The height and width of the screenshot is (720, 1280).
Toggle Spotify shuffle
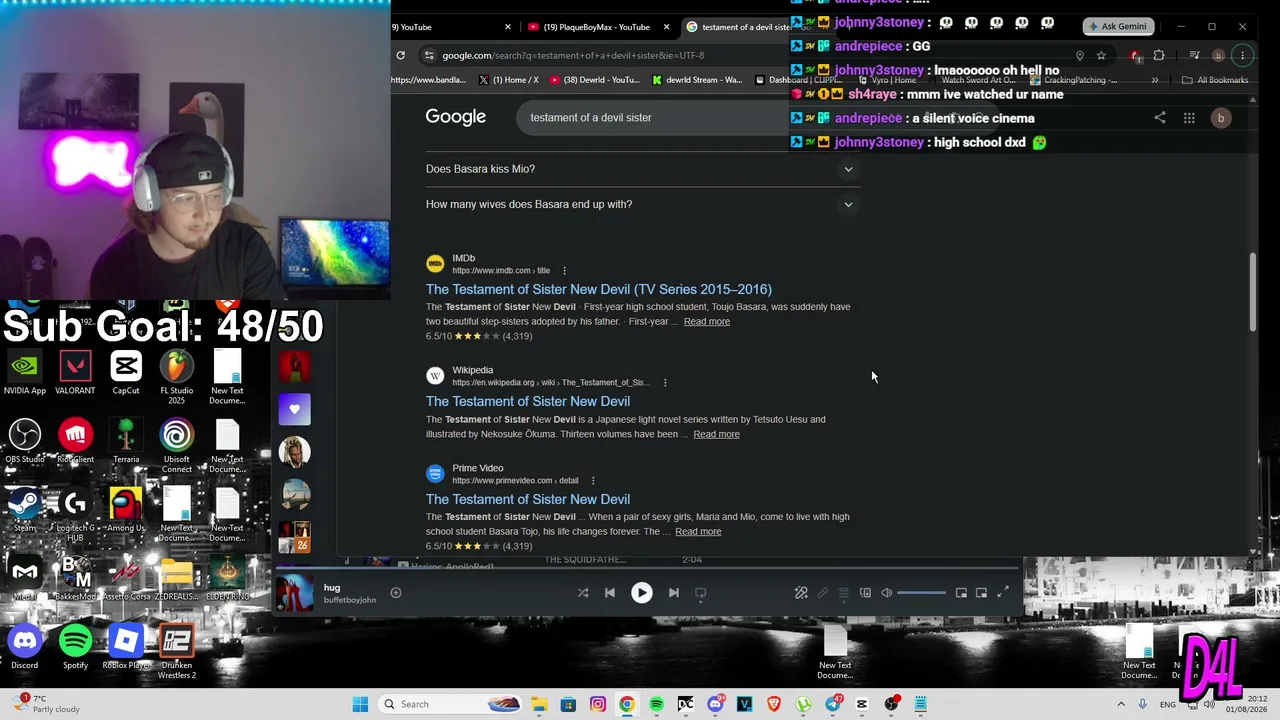coord(583,593)
